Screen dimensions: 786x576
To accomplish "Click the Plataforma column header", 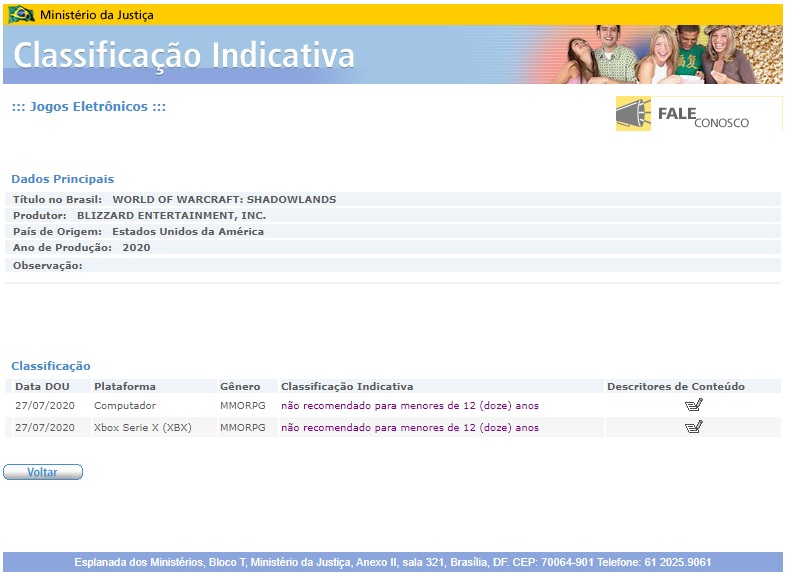I will (x=125, y=386).
